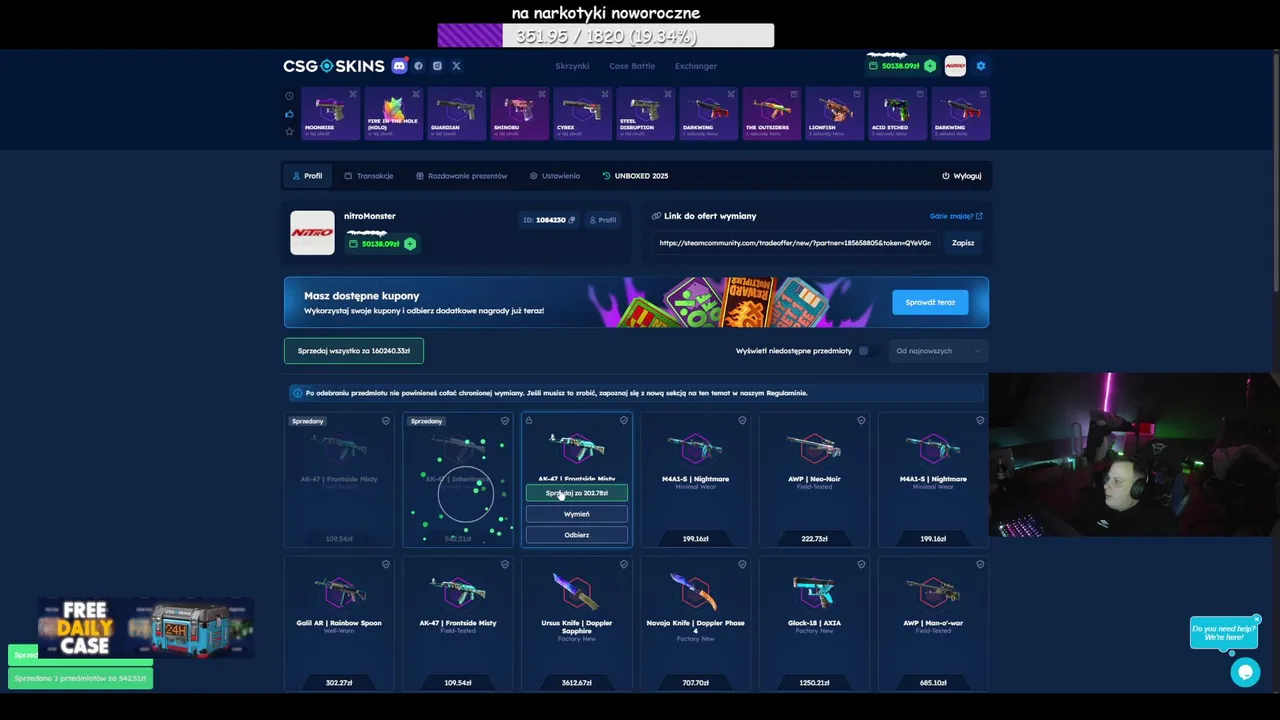Image resolution: width=1280 pixels, height=720 pixels.
Task: Click the Ursus Knife Doppler Sapphire image
Action: click(577, 591)
